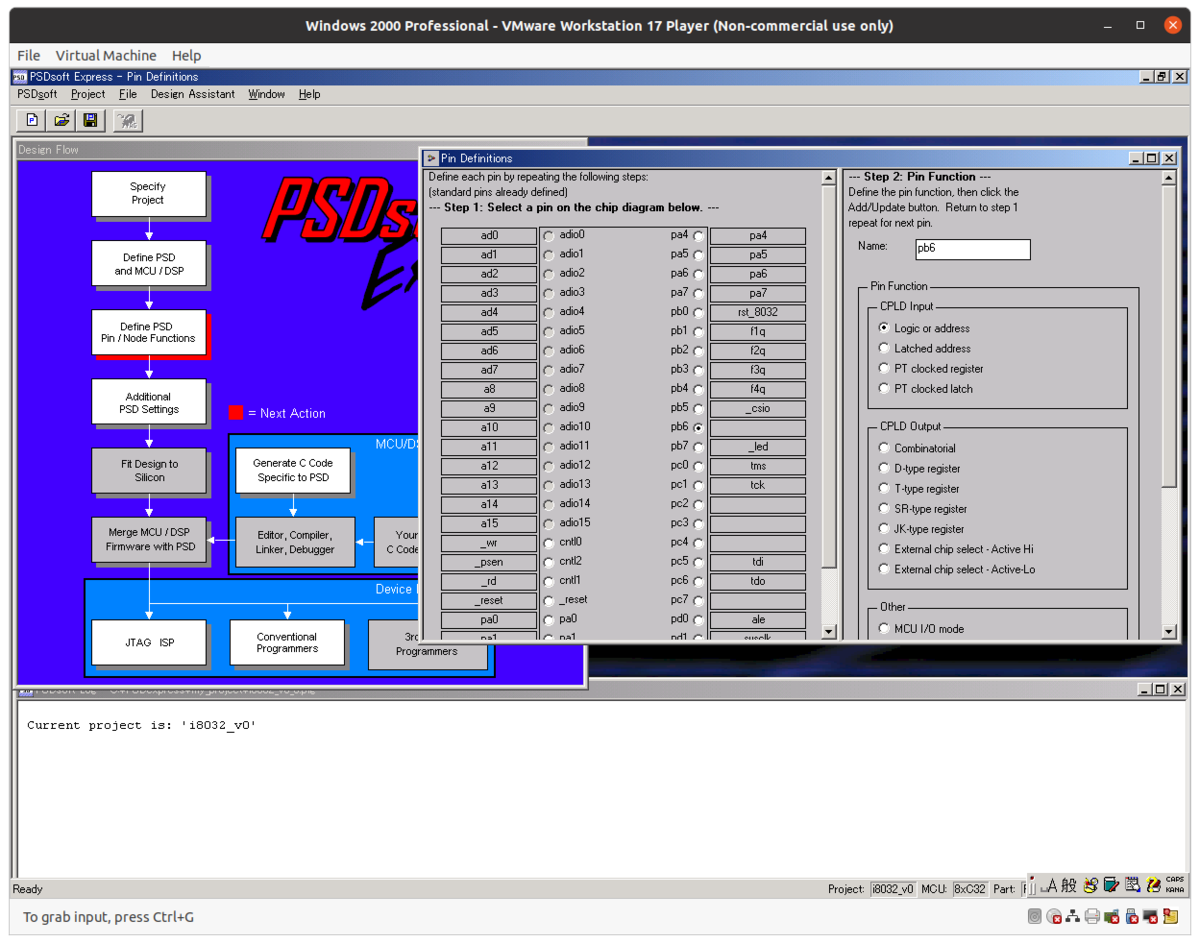The image size is (1200, 944).
Task: Select the D-type register option
Action: coord(884,468)
